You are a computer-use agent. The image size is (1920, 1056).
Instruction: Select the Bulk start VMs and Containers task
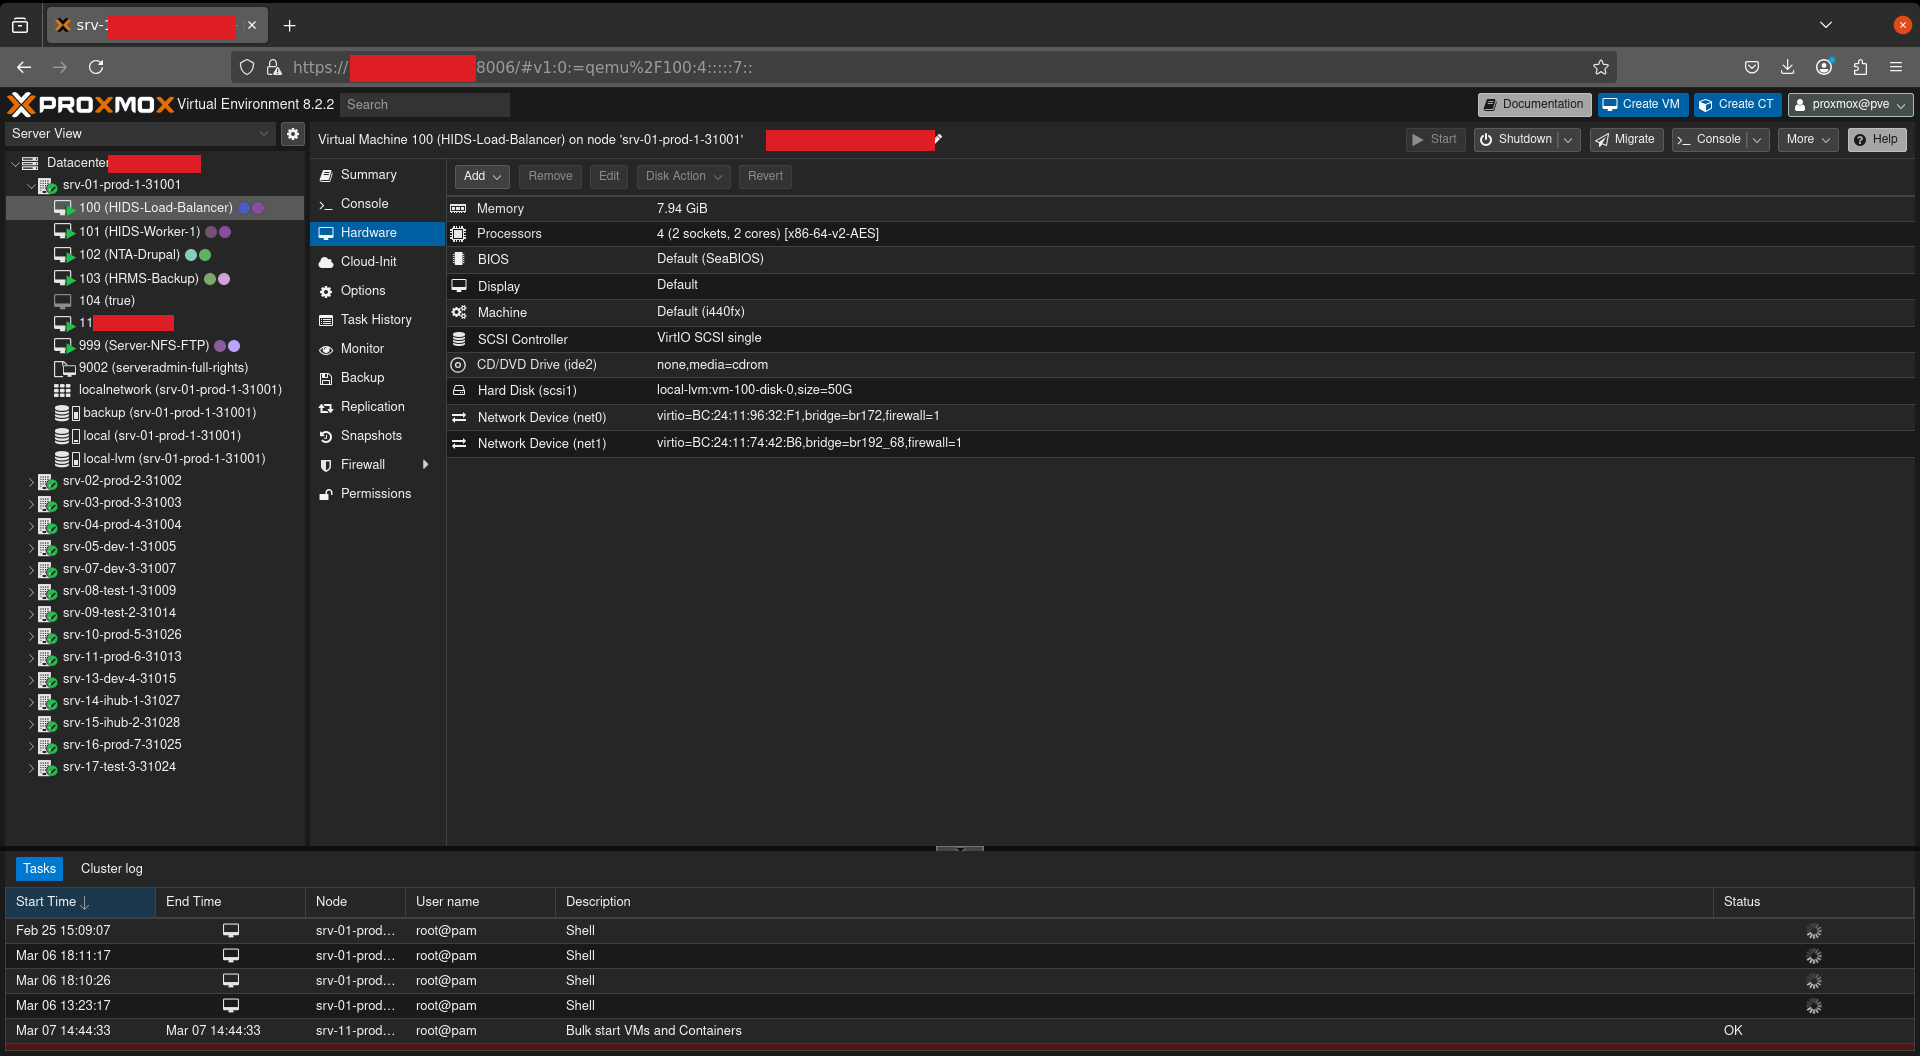[960, 1031]
